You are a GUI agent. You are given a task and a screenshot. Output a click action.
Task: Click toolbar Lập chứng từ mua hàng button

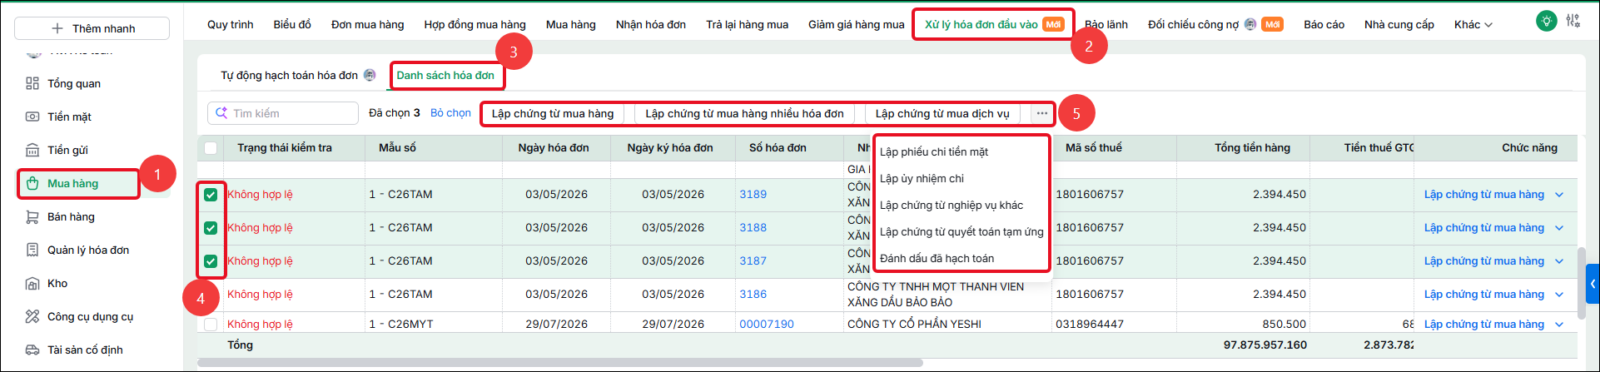(552, 113)
